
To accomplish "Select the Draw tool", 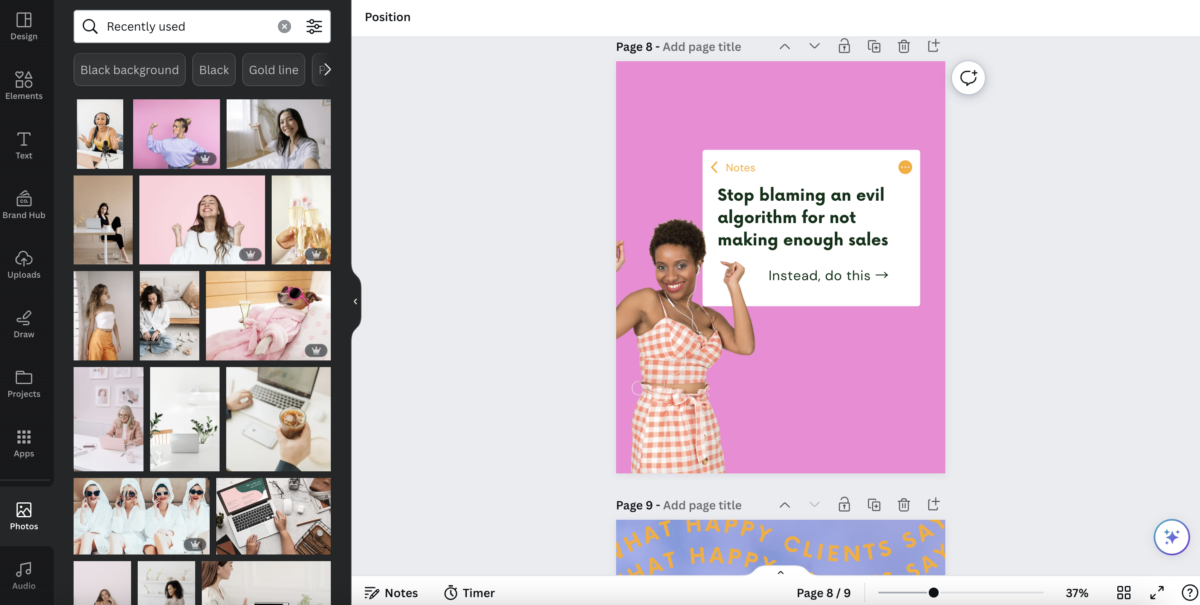I will (x=24, y=322).
